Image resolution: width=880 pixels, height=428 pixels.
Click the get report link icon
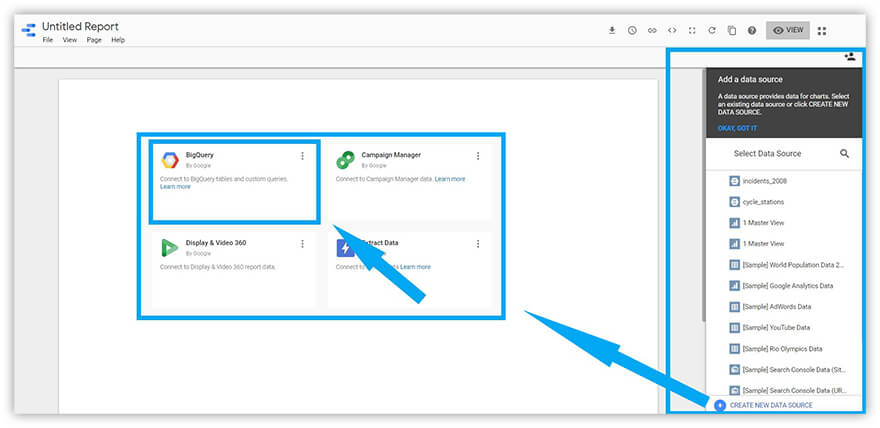(x=652, y=30)
